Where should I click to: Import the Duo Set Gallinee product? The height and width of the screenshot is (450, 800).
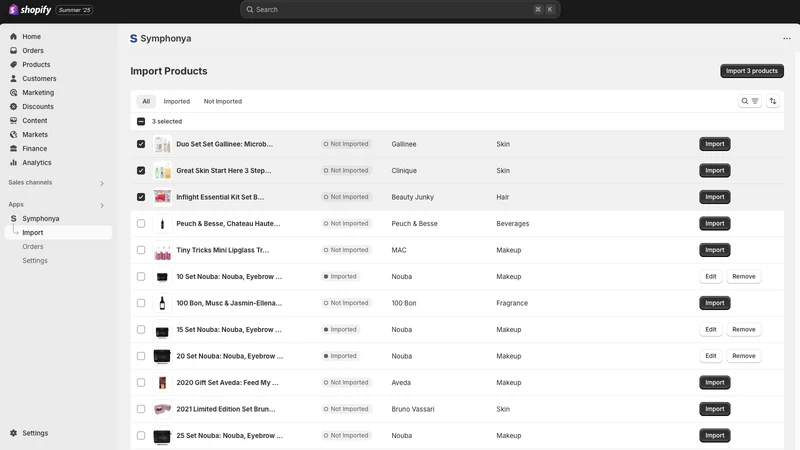click(715, 144)
